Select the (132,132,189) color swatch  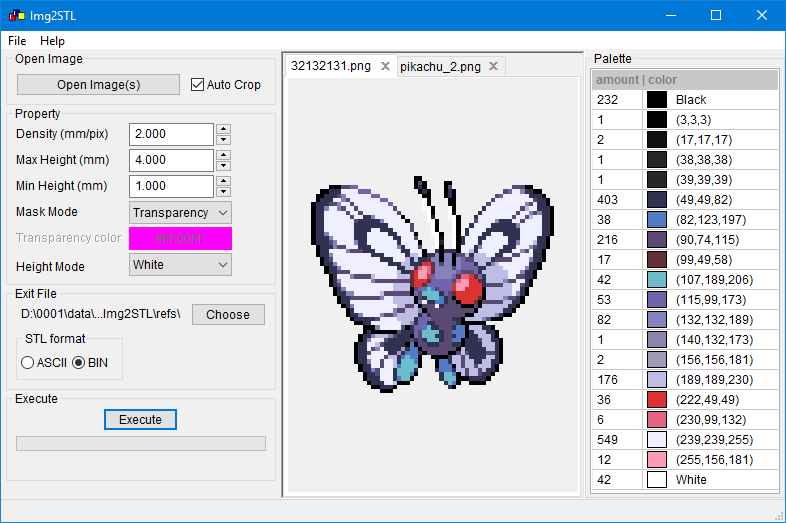(657, 320)
